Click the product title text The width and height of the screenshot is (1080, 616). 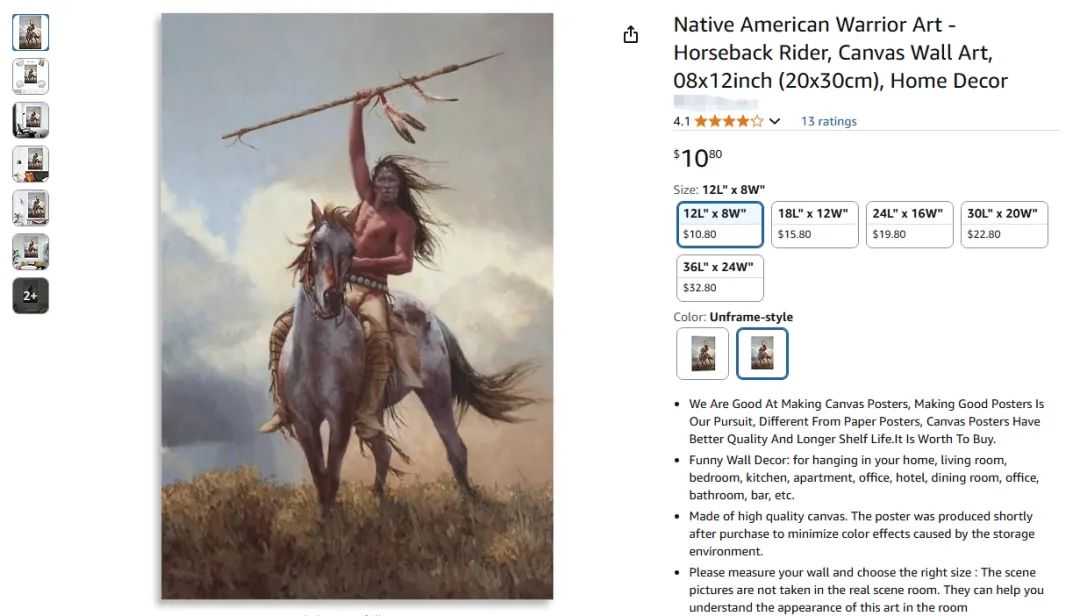pyautogui.click(x=840, y=52)
